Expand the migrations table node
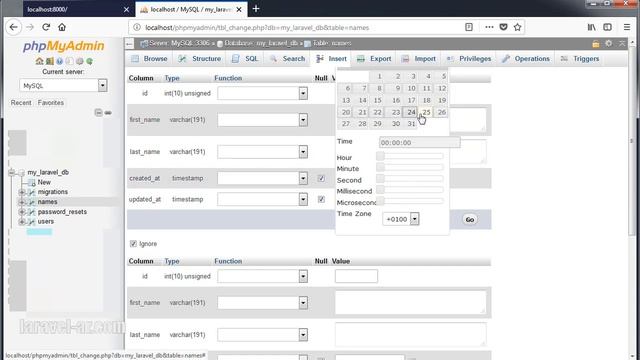 (22, 192)
